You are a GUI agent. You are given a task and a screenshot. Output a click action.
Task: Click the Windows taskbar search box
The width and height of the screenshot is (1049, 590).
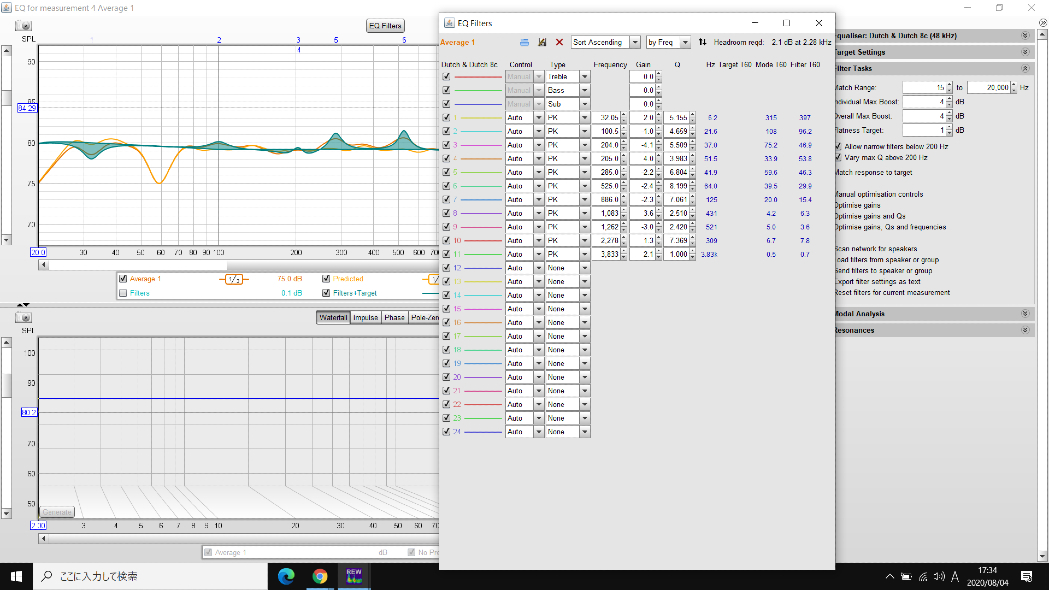150,576
